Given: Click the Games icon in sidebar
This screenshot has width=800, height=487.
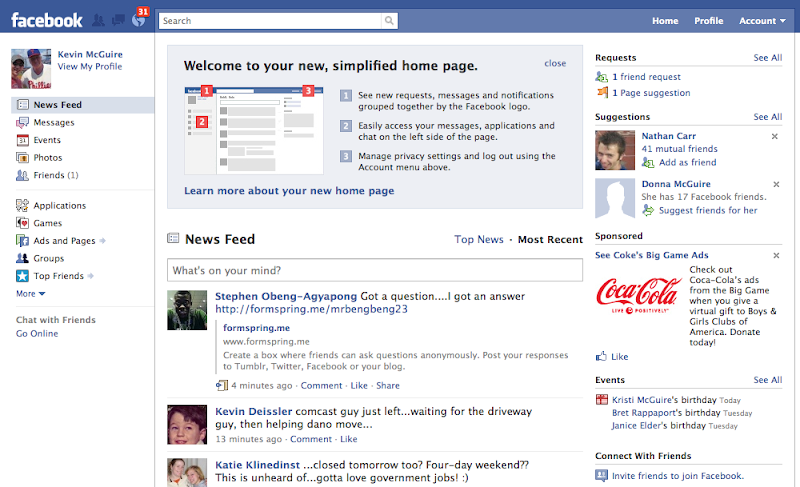Looking at the screenshot, I should coord(22,223).
